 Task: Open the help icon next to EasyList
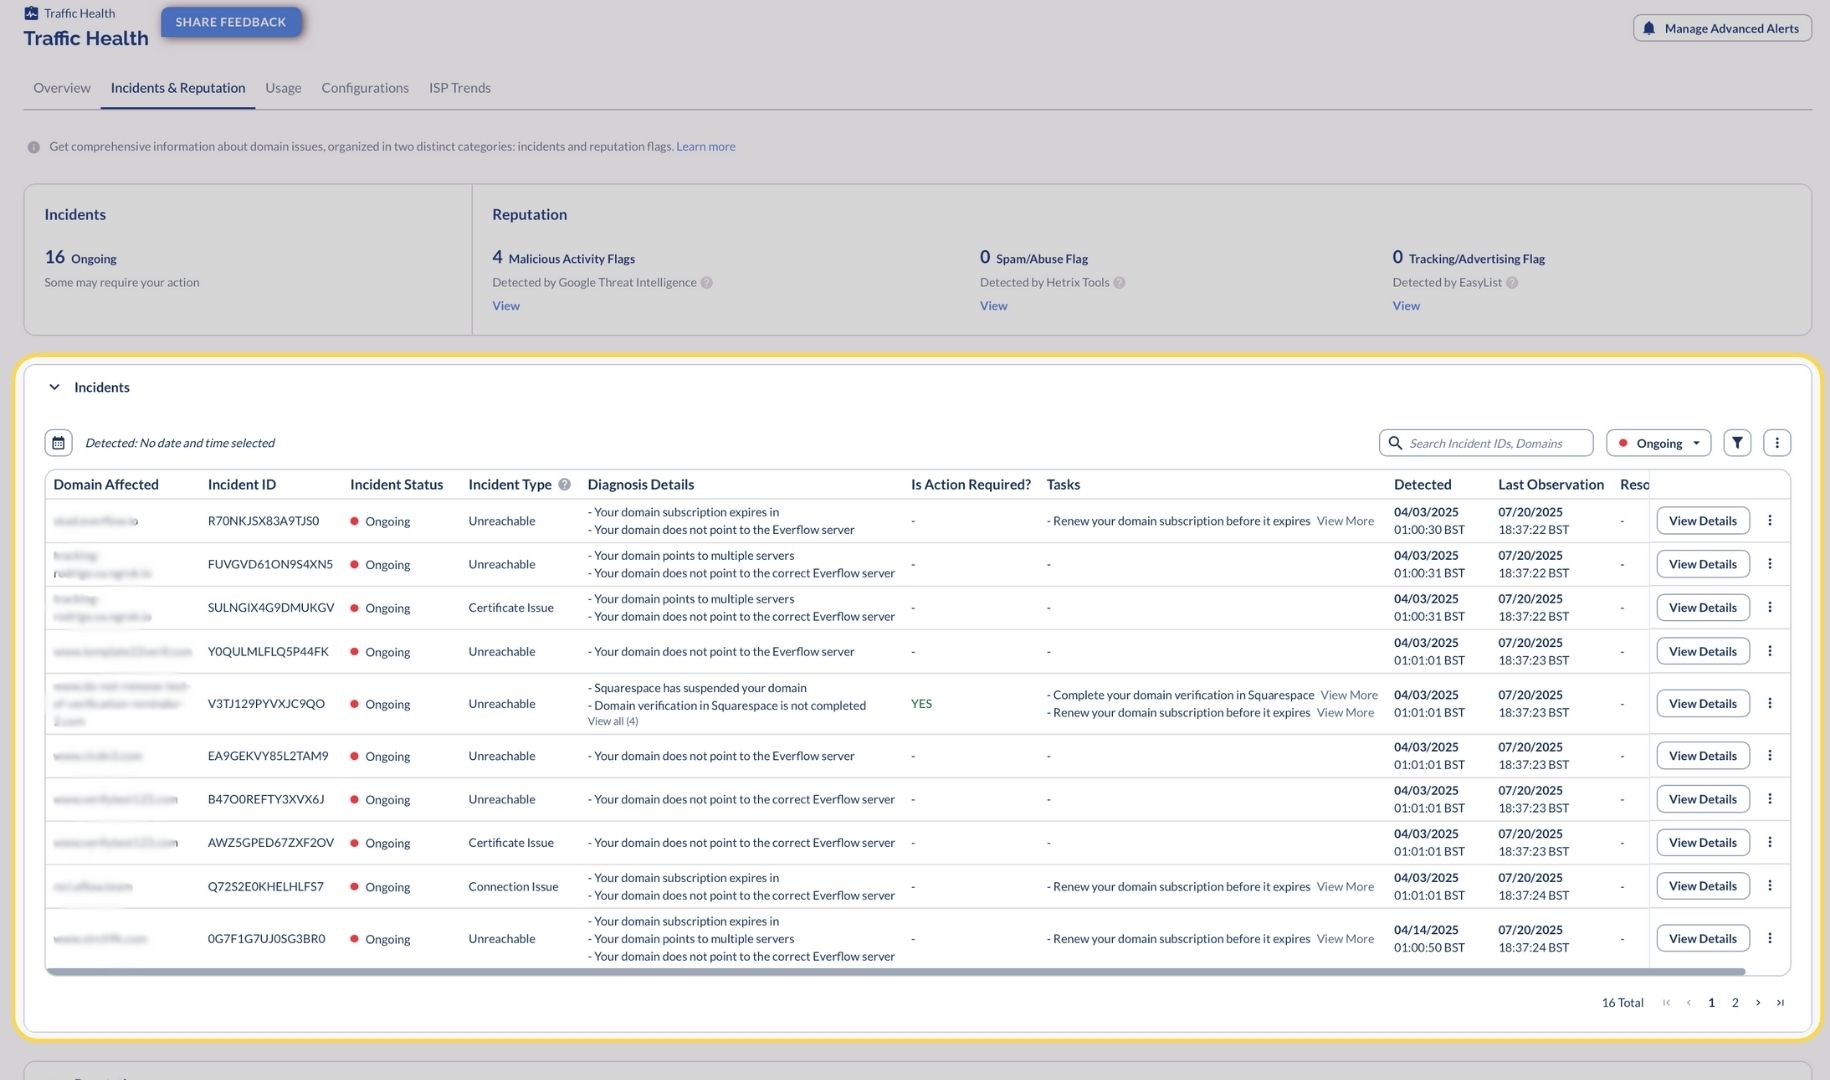pyautogui.click(x=1512, y=283)
